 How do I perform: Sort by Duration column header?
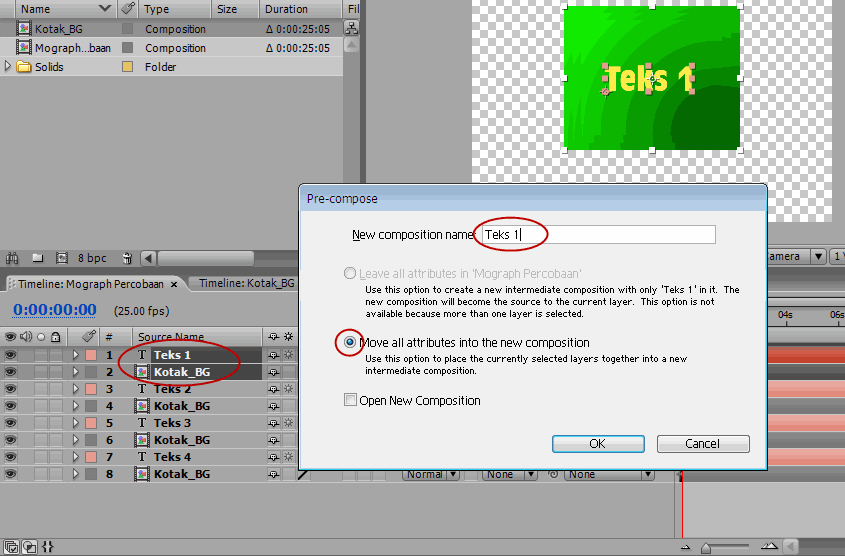[286, 9]
